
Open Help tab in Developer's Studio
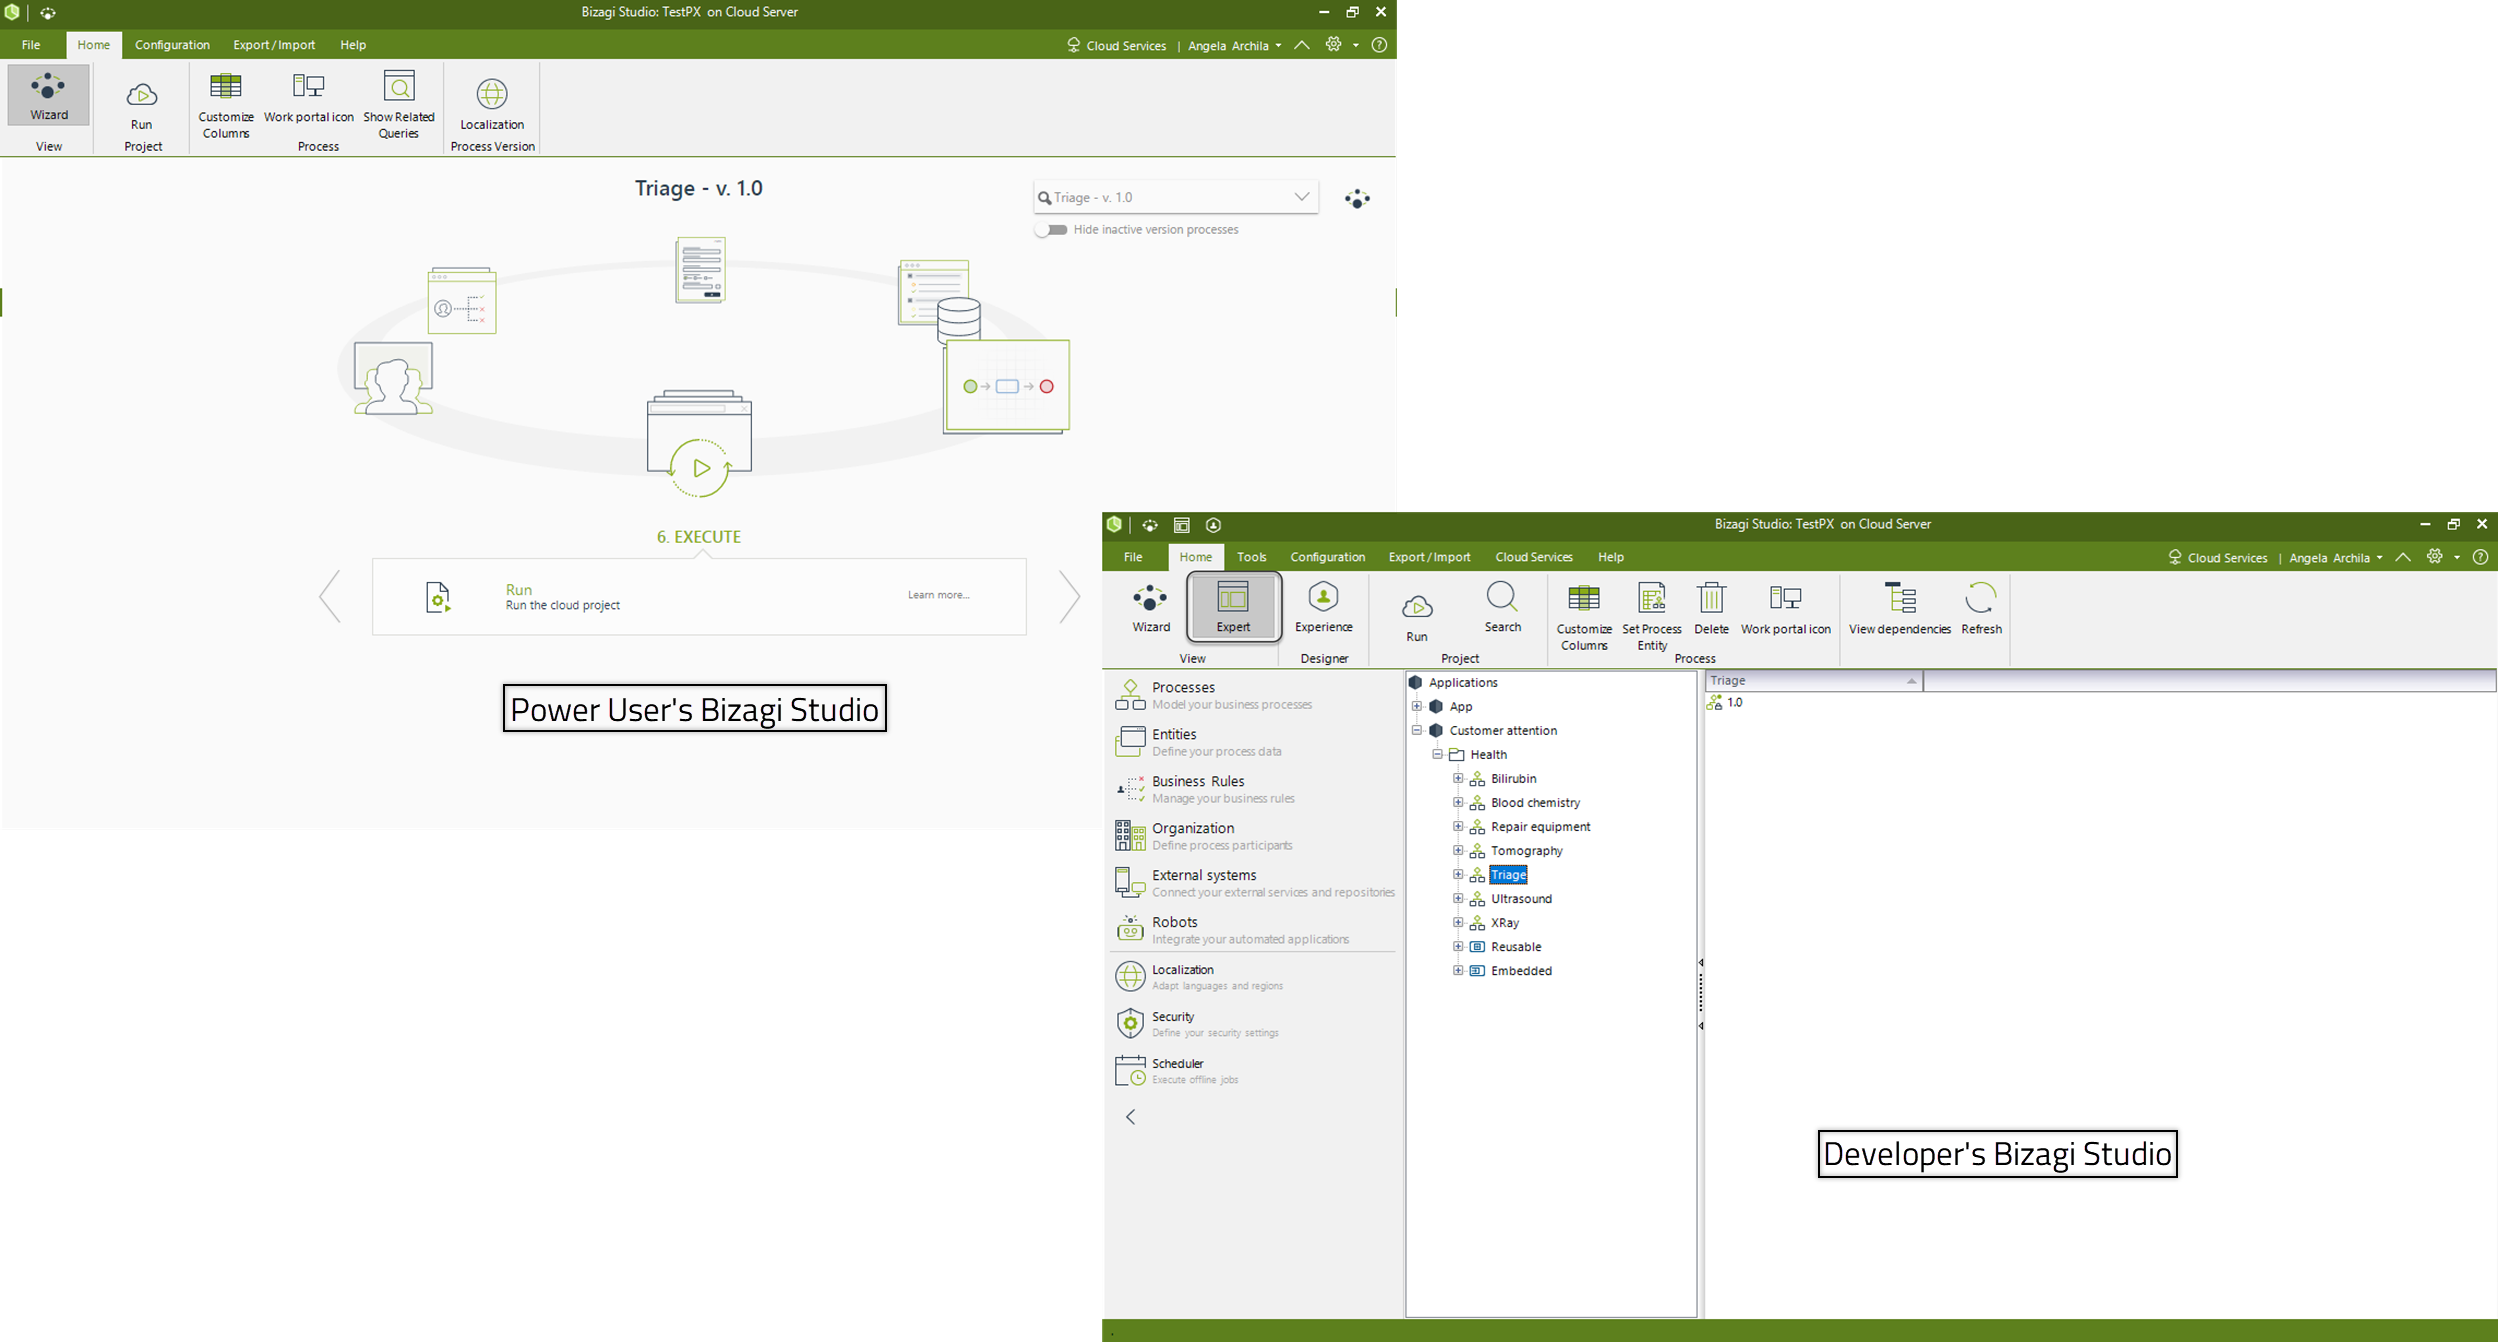click(1610, 557)
